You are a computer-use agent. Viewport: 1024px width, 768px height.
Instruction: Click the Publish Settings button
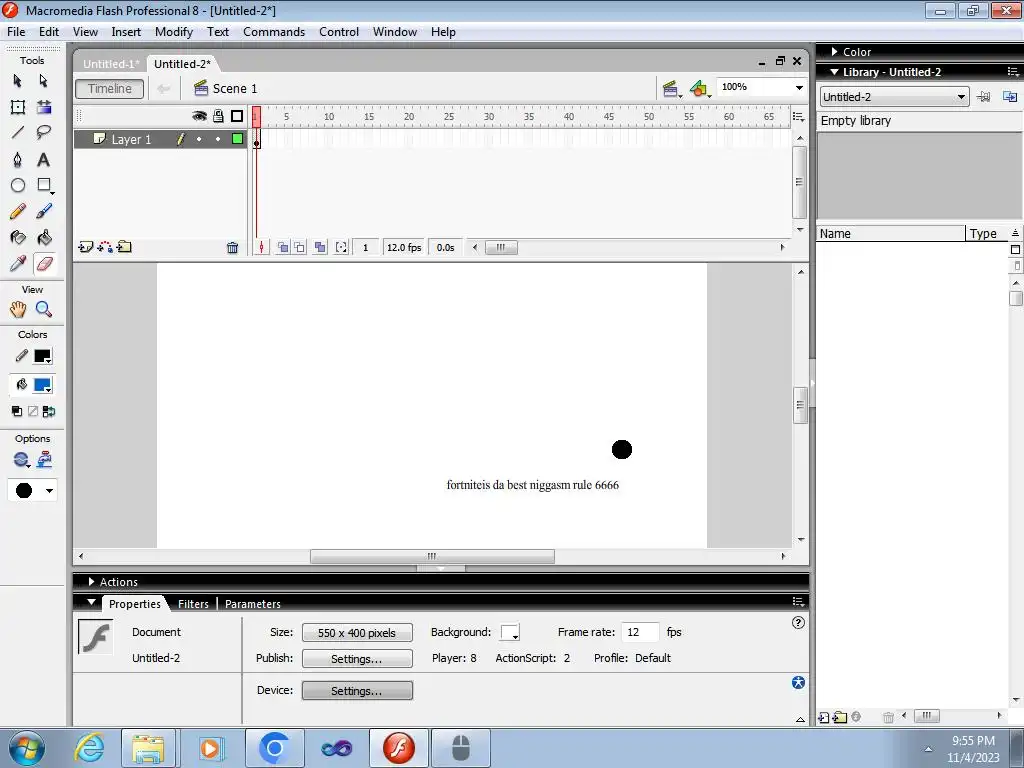pyautogui.click(x=357, y=658)
